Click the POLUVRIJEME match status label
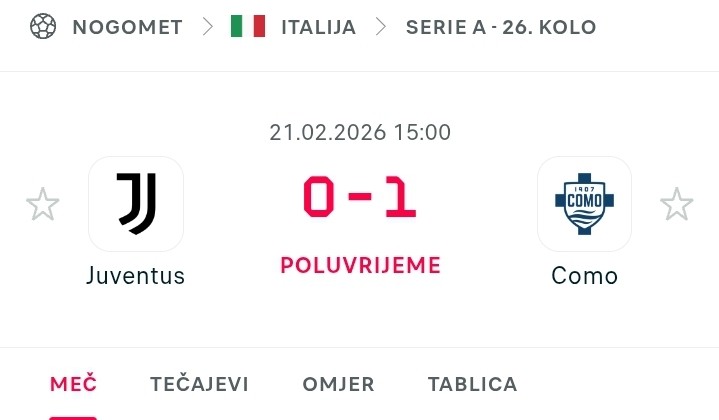Image resolution: width=719 pixels, height=420 pixels. tap(360, 265)
